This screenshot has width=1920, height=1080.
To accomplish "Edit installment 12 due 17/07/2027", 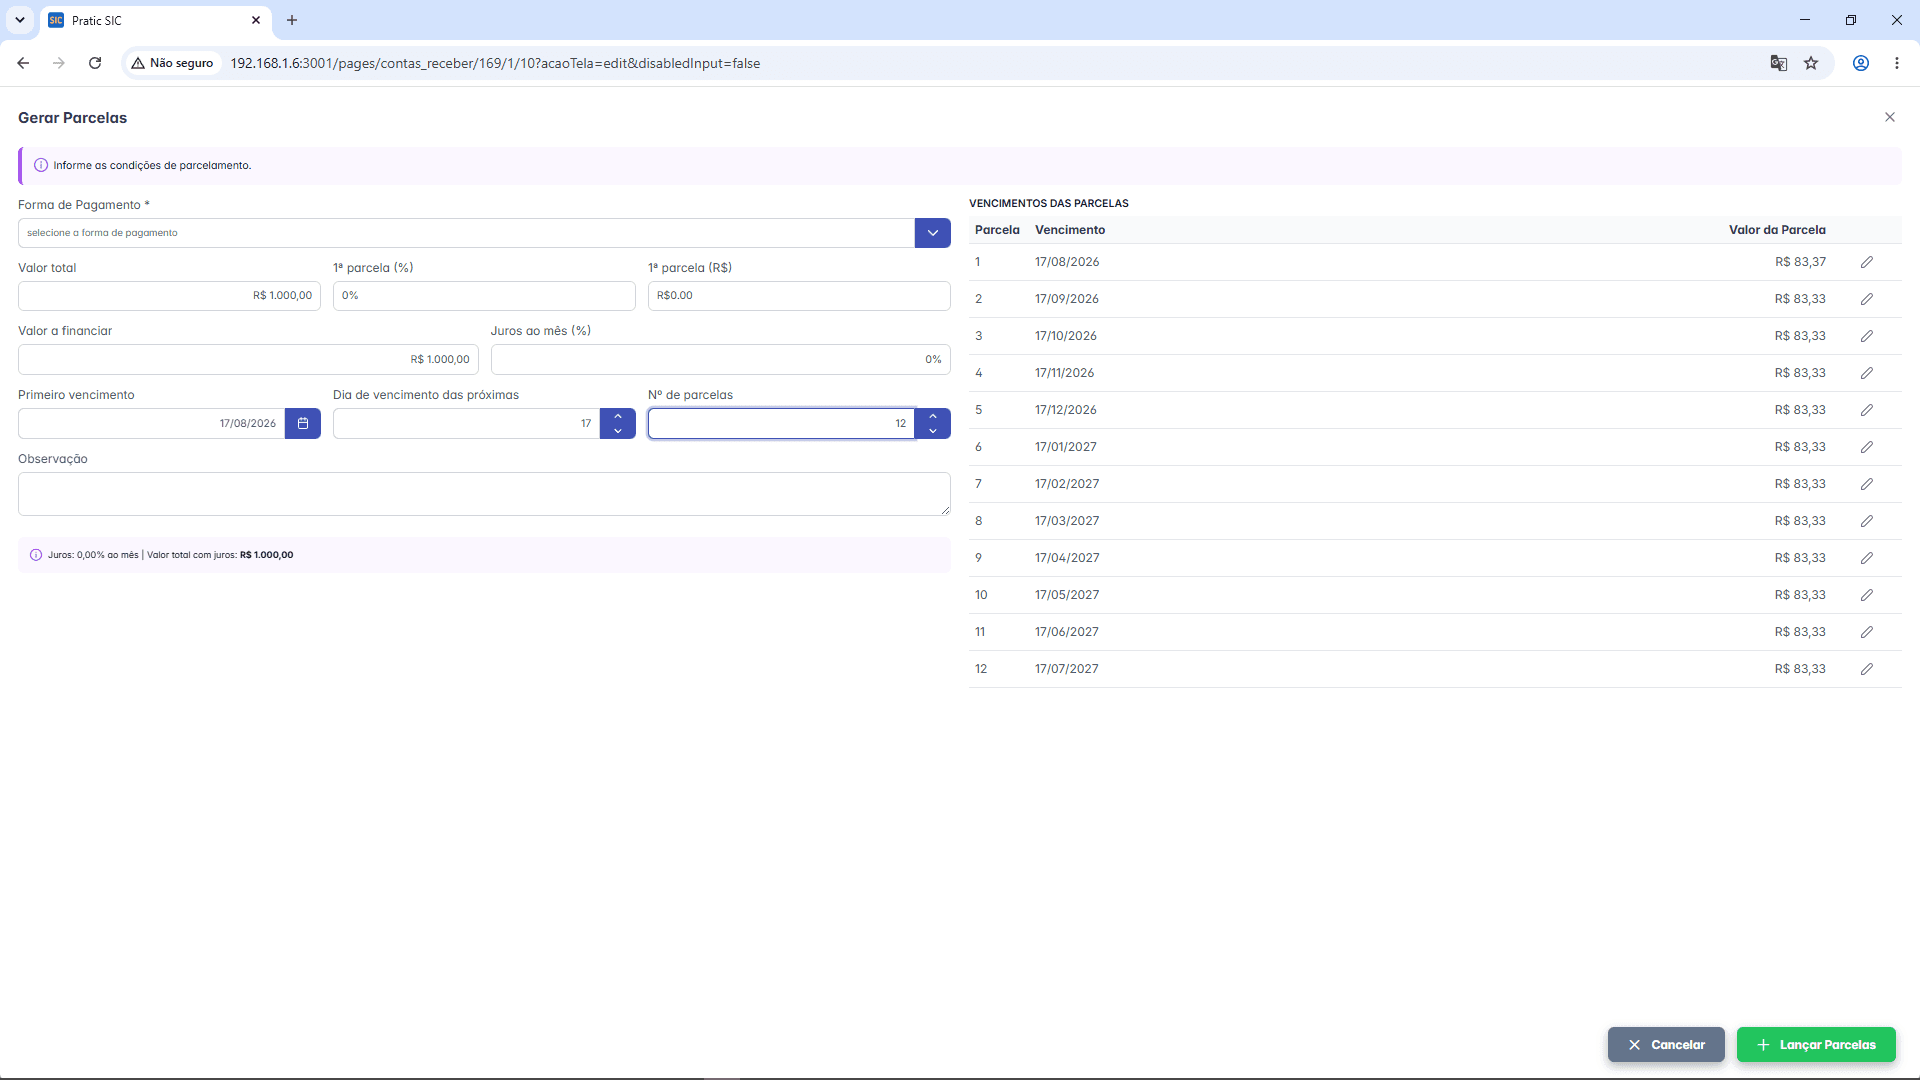I will pos(1866,669).
